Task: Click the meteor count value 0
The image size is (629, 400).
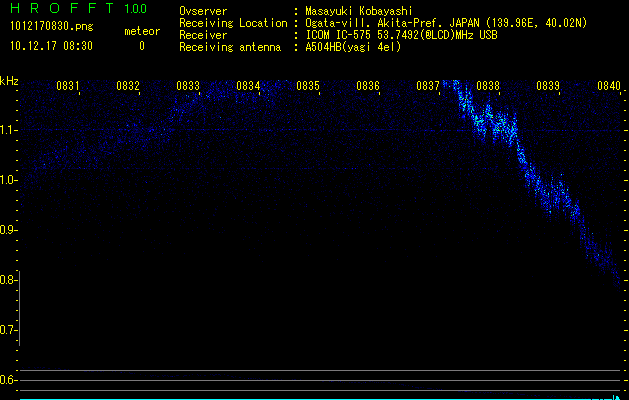Action: click(142, 46)
